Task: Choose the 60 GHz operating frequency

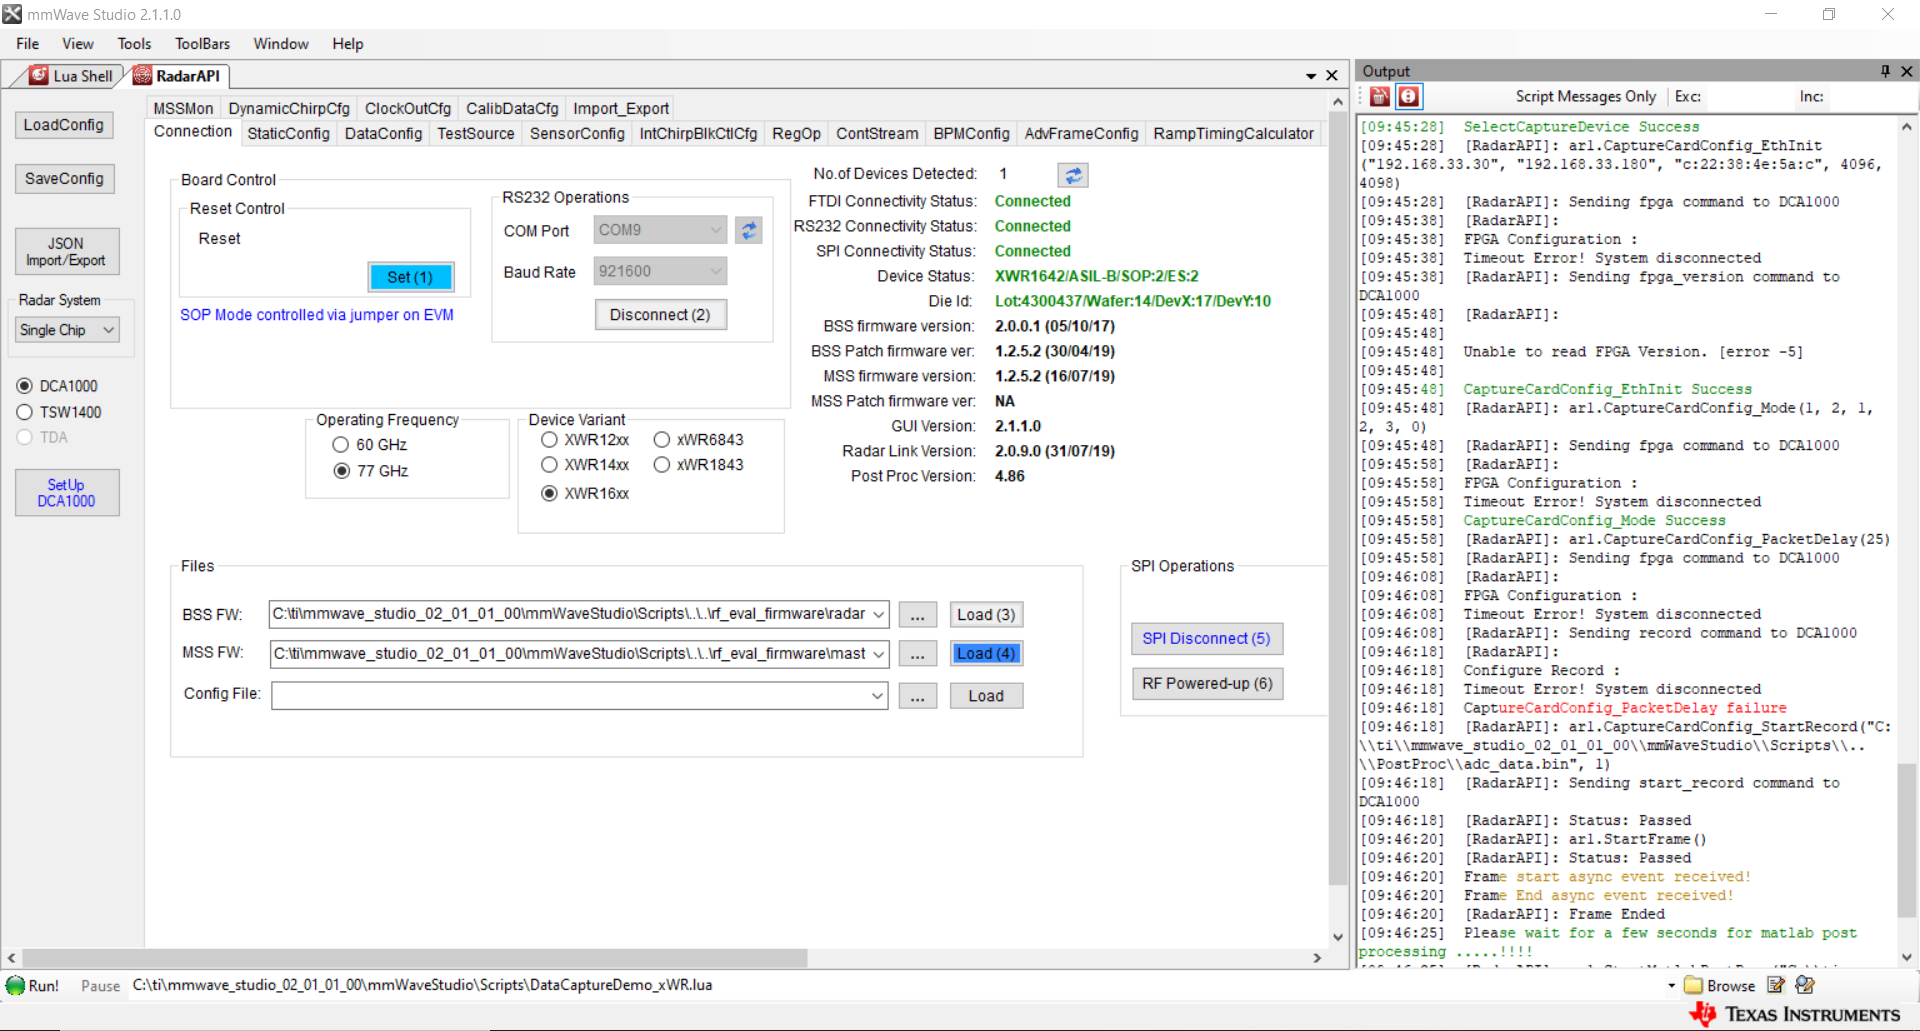Action: click(341, 445)
